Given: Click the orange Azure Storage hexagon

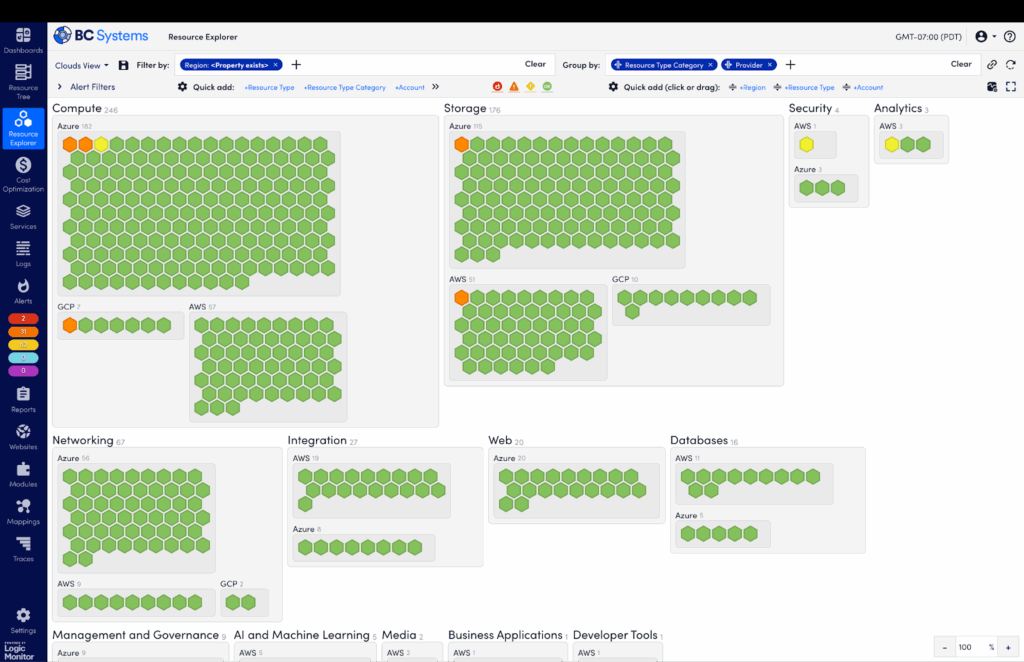Looking at the screenshot, I should tap(461, 145).
